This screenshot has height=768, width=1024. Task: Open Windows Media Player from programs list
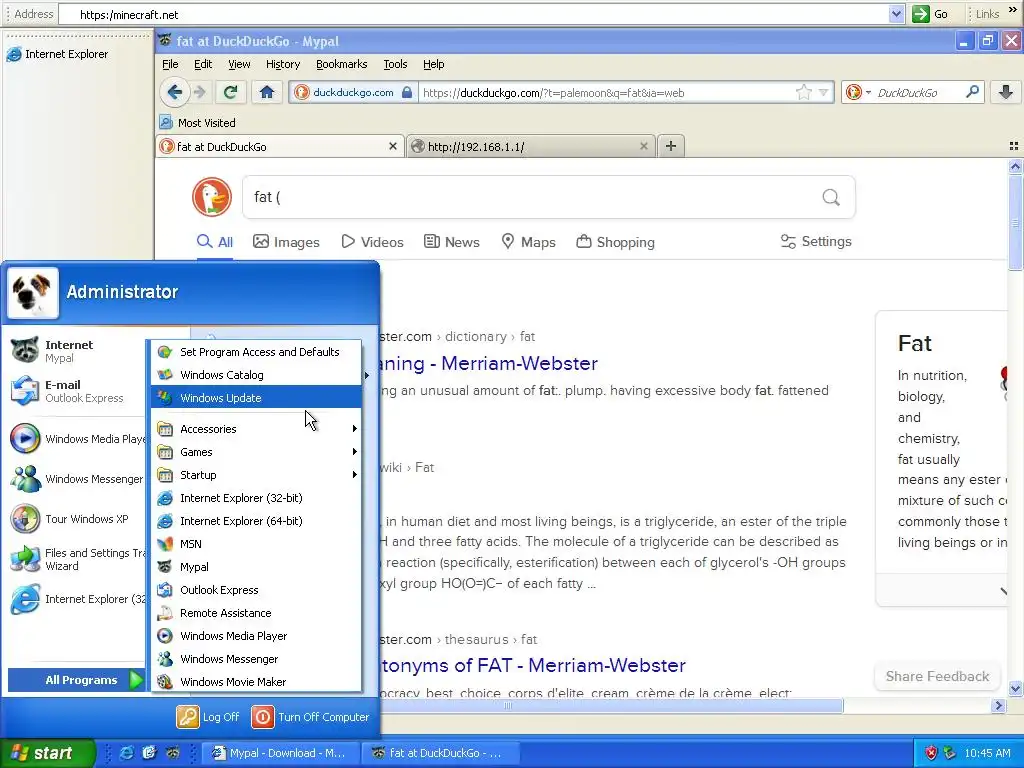256,636
